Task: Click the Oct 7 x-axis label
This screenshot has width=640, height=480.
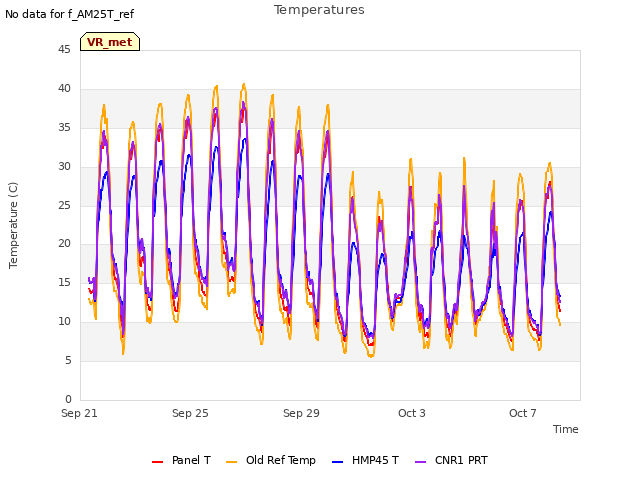Action: pos(523,413)
